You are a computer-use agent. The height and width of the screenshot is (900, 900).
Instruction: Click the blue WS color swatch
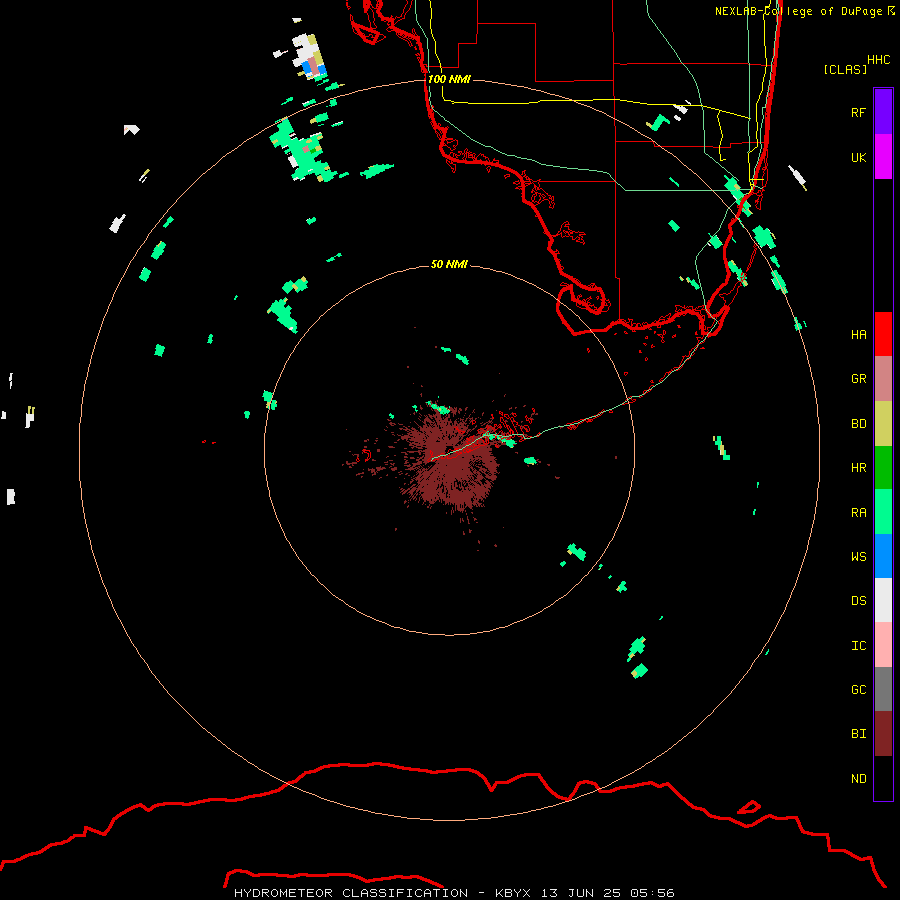pos(883,556)
